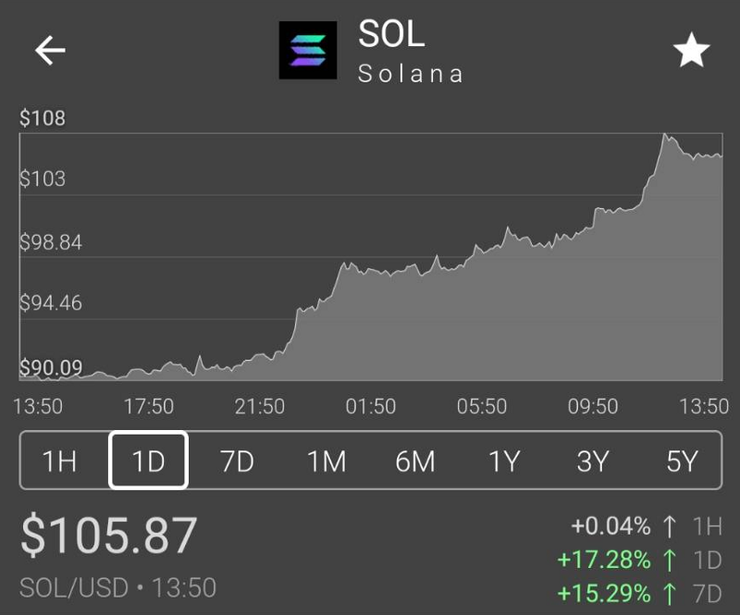The width and height of the screenshot is (740, 615).
Task: Show the 5Y price history
Action: (x=682, y=461)
